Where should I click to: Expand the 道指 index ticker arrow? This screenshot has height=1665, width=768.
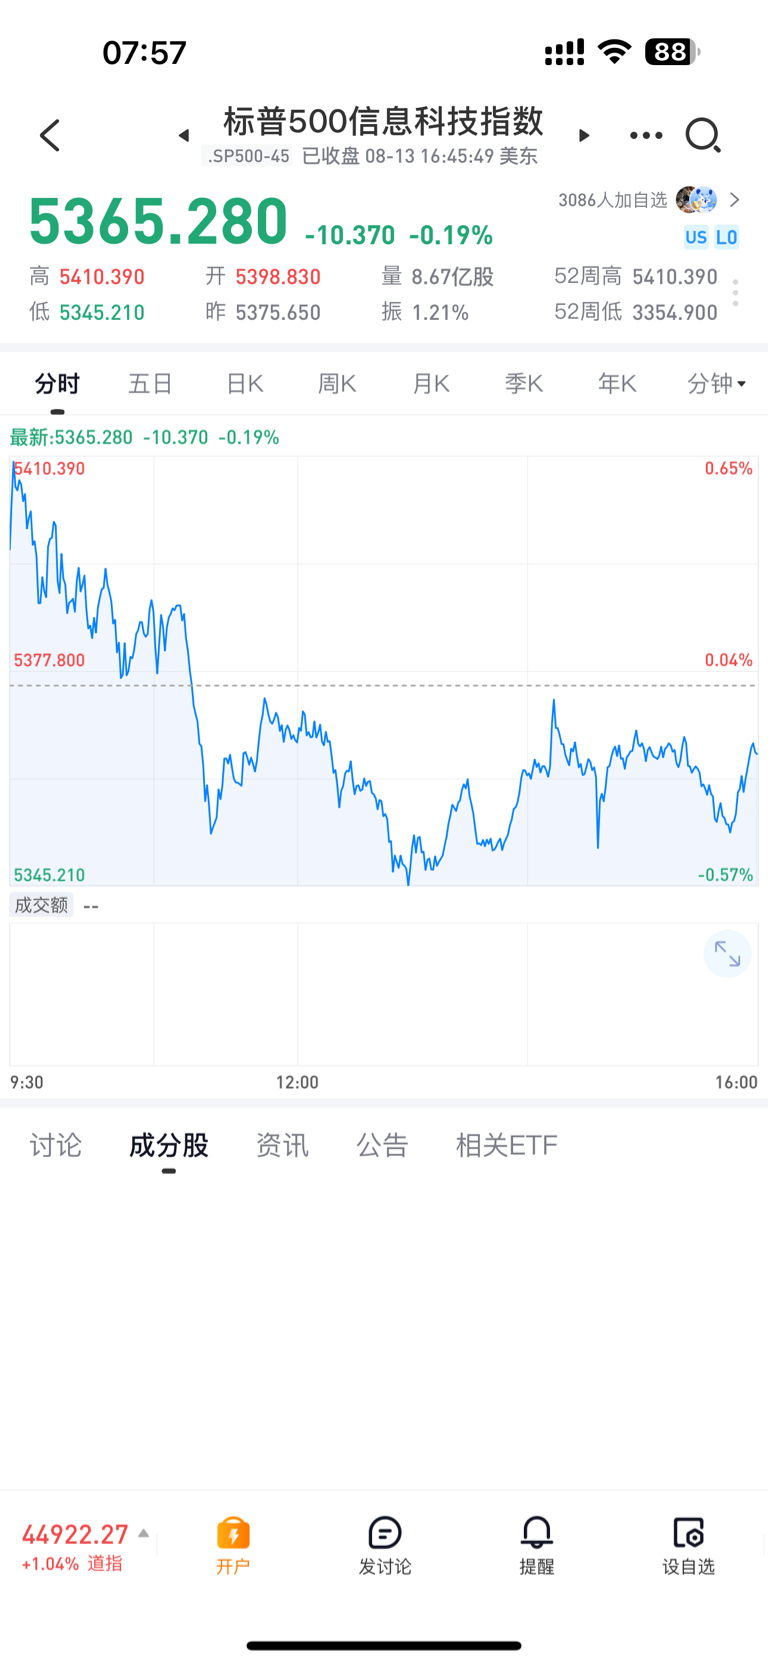click(x=144, y=1532)
